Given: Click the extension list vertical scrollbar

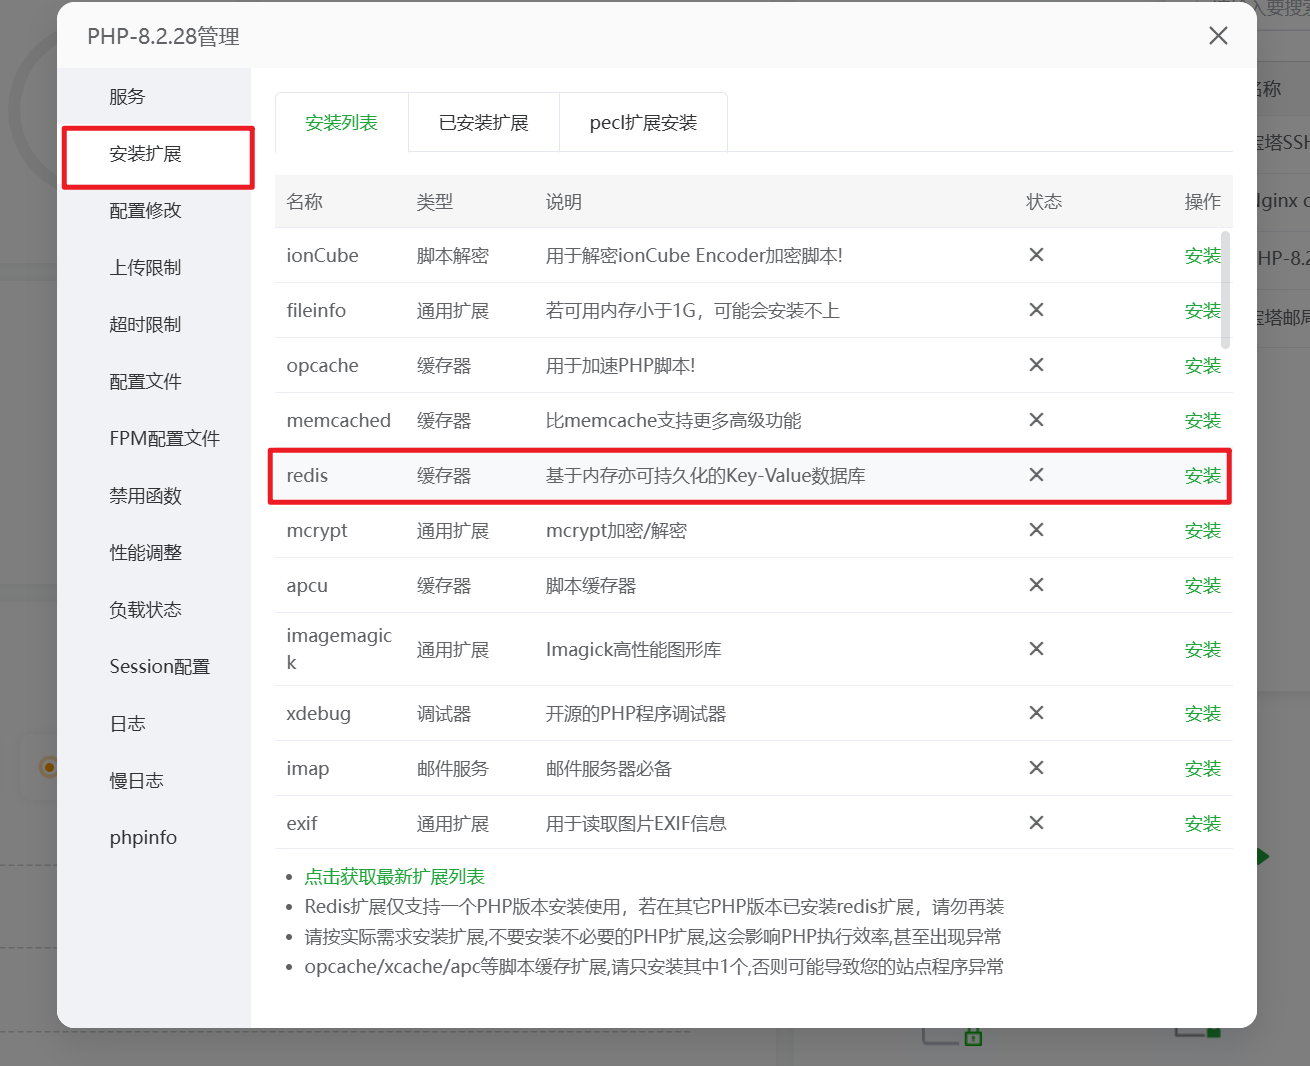Looking at the screenshot, I should coord(1226,290).
